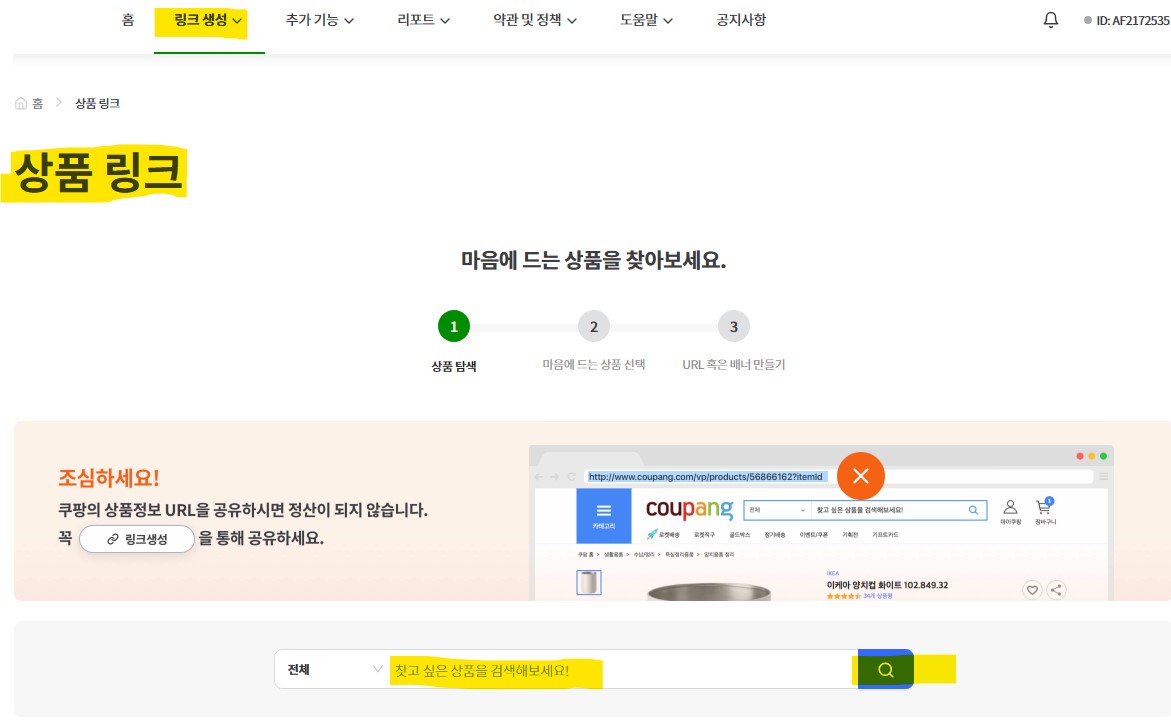
Task: Click 홈 in top navigation
Action: pos(128,20)
